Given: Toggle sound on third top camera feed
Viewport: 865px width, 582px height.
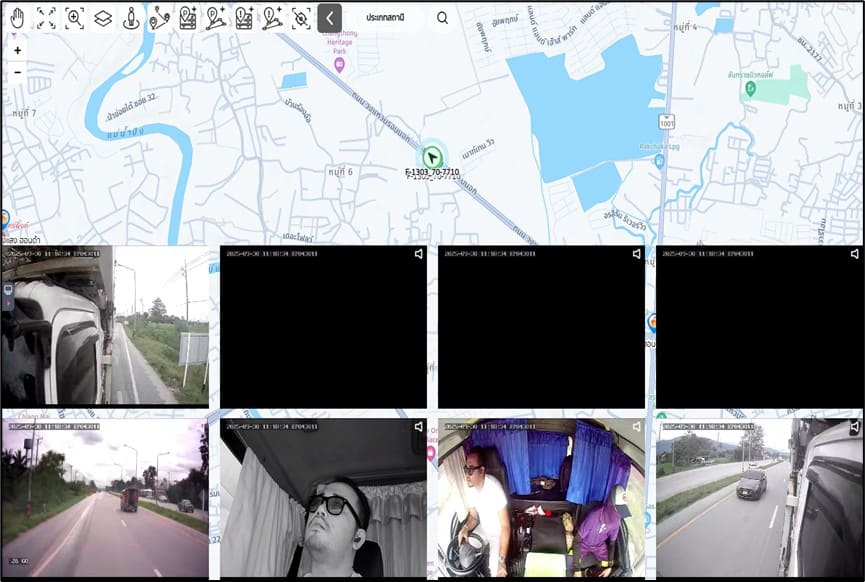Looking at the screenshot, I should point(636,254).
